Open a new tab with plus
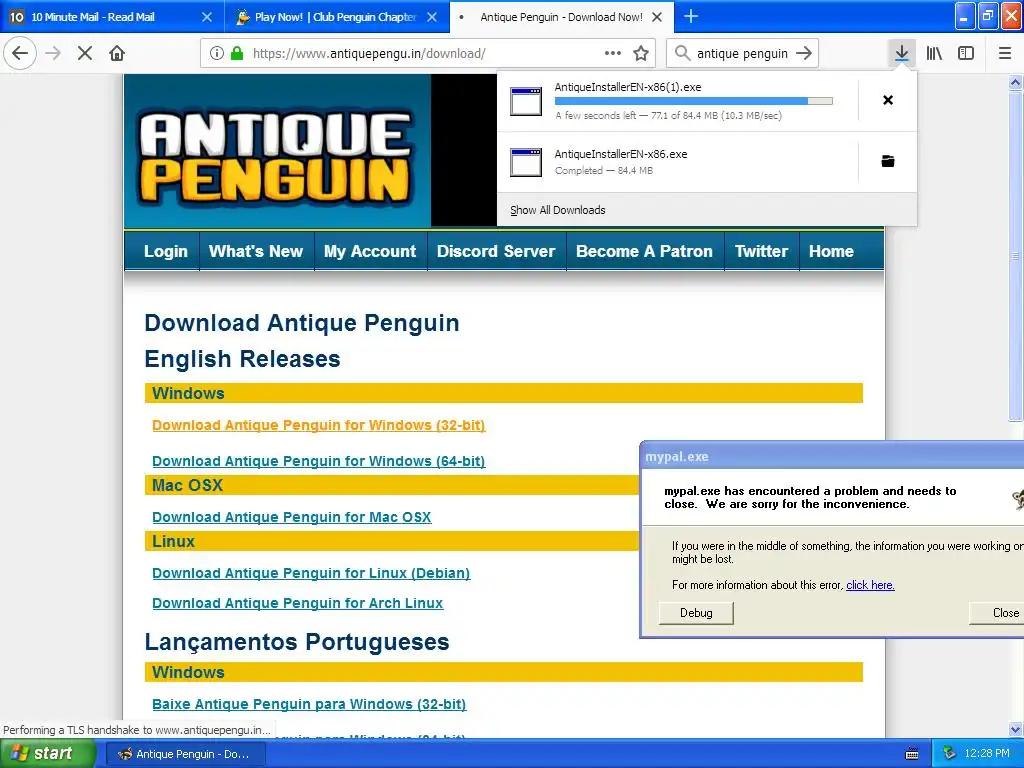1024x768 pixels. click(691, 16)
